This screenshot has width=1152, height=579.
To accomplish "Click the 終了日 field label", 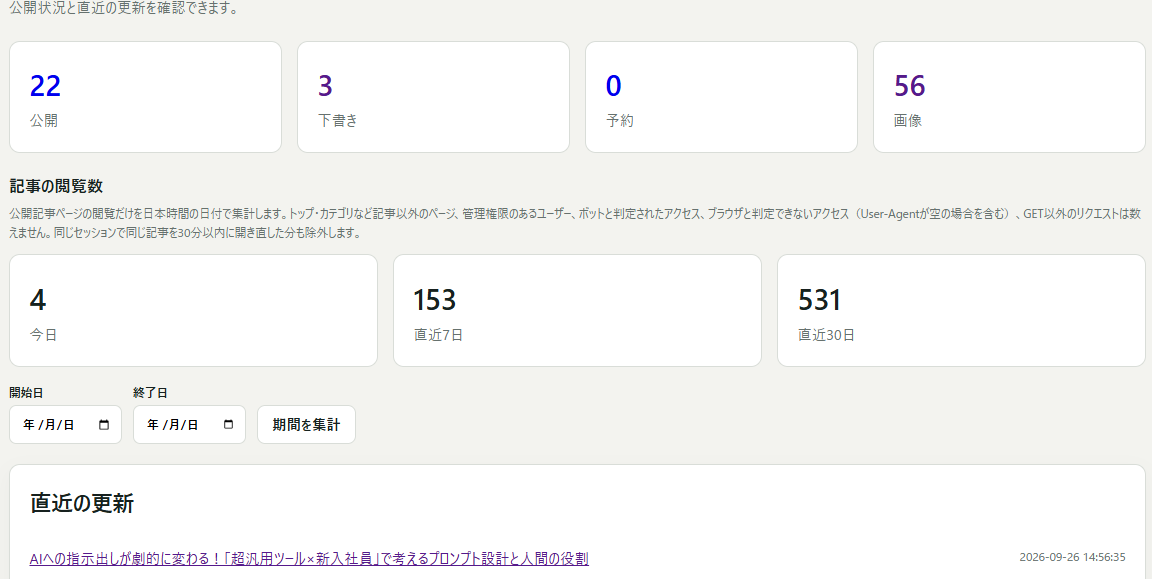I will coord(151,393).
